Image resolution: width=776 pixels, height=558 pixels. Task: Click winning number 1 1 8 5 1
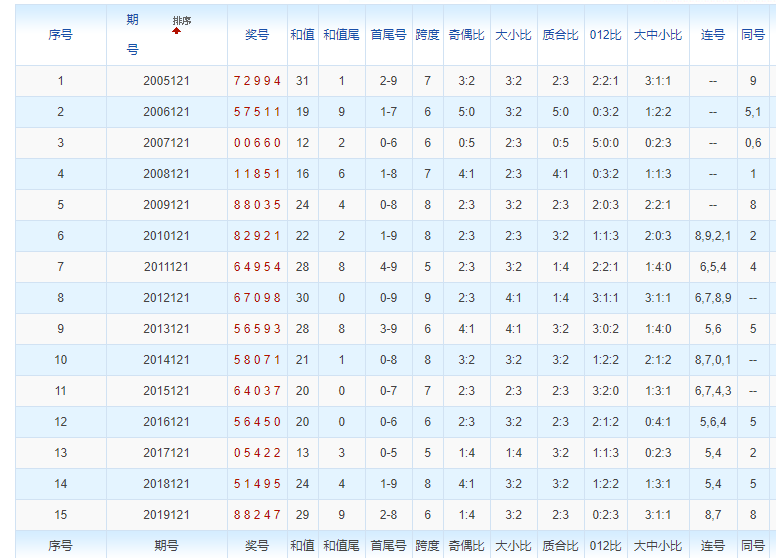coord(257,174)
